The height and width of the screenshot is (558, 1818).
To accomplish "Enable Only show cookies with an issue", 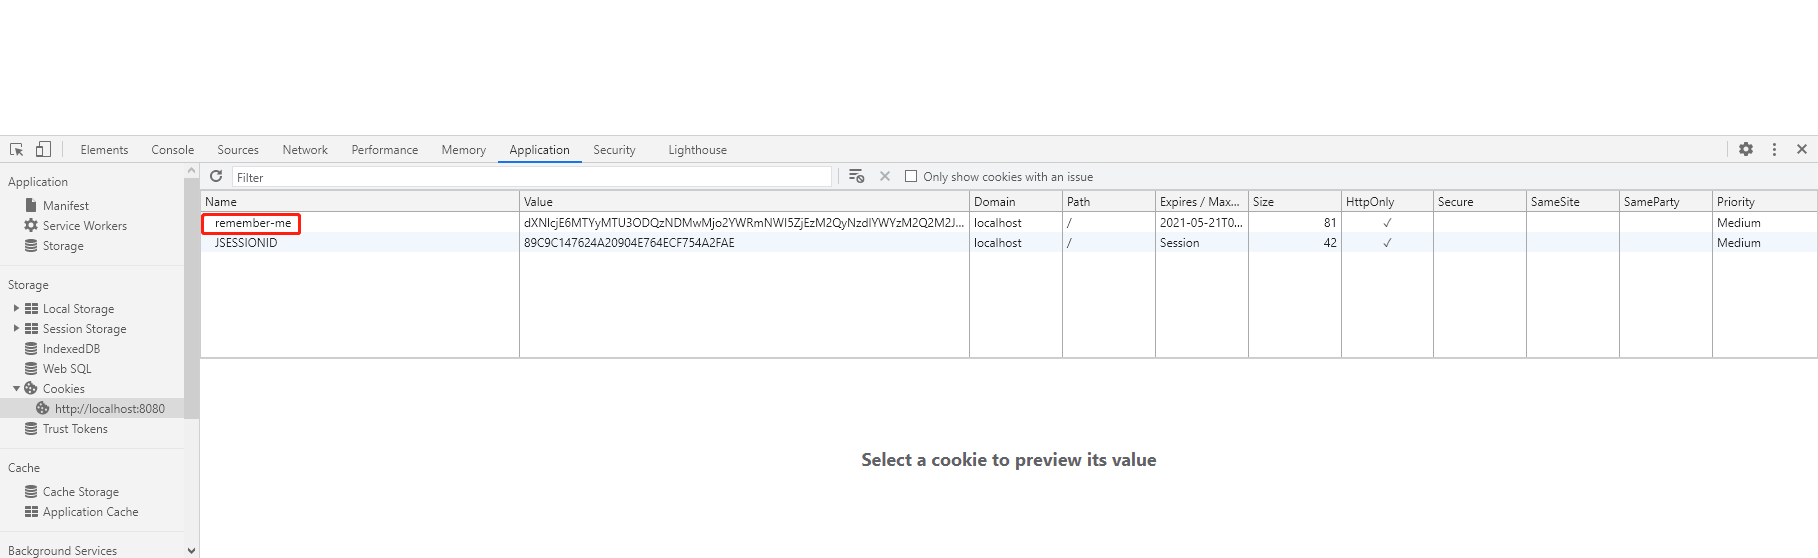I will click(911, 176).
